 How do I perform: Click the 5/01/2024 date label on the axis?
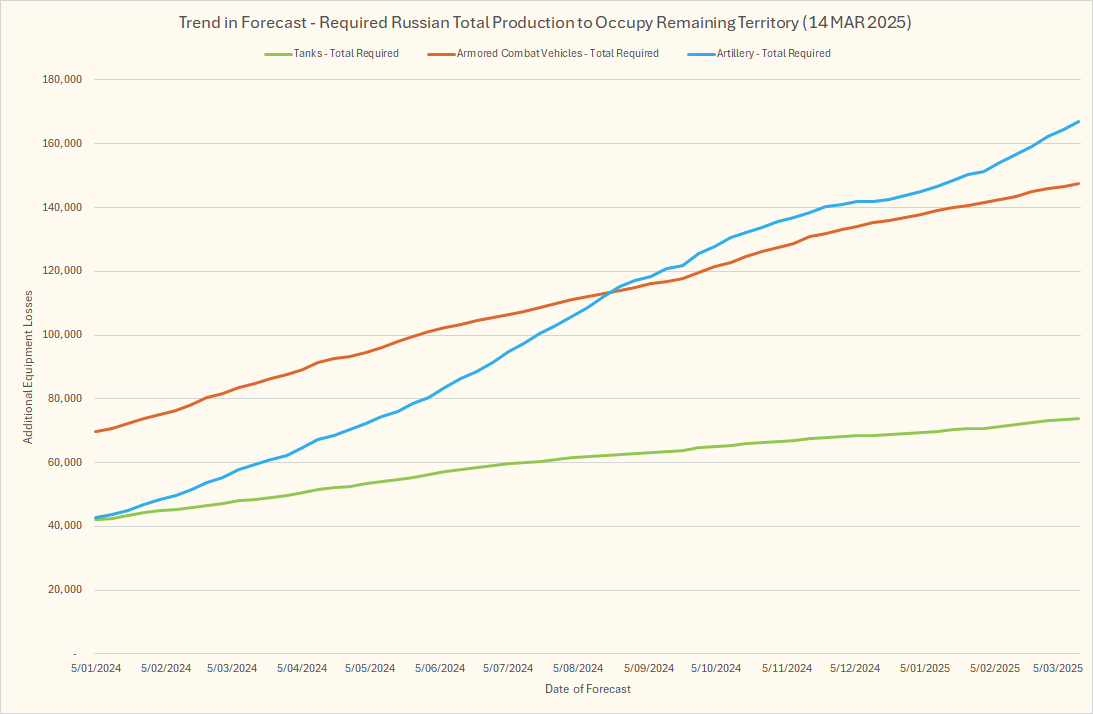[96, 668]
